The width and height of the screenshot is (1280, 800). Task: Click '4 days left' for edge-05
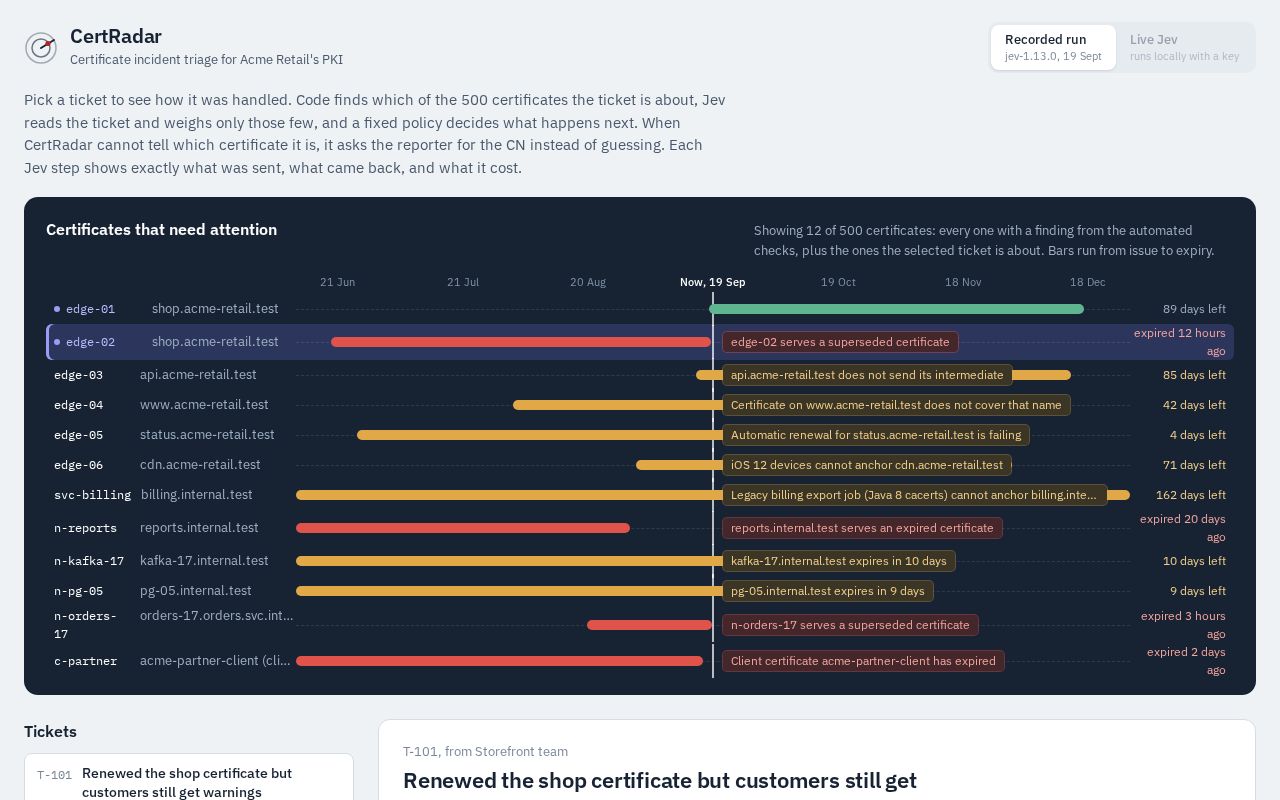[x=1198, y=435]
